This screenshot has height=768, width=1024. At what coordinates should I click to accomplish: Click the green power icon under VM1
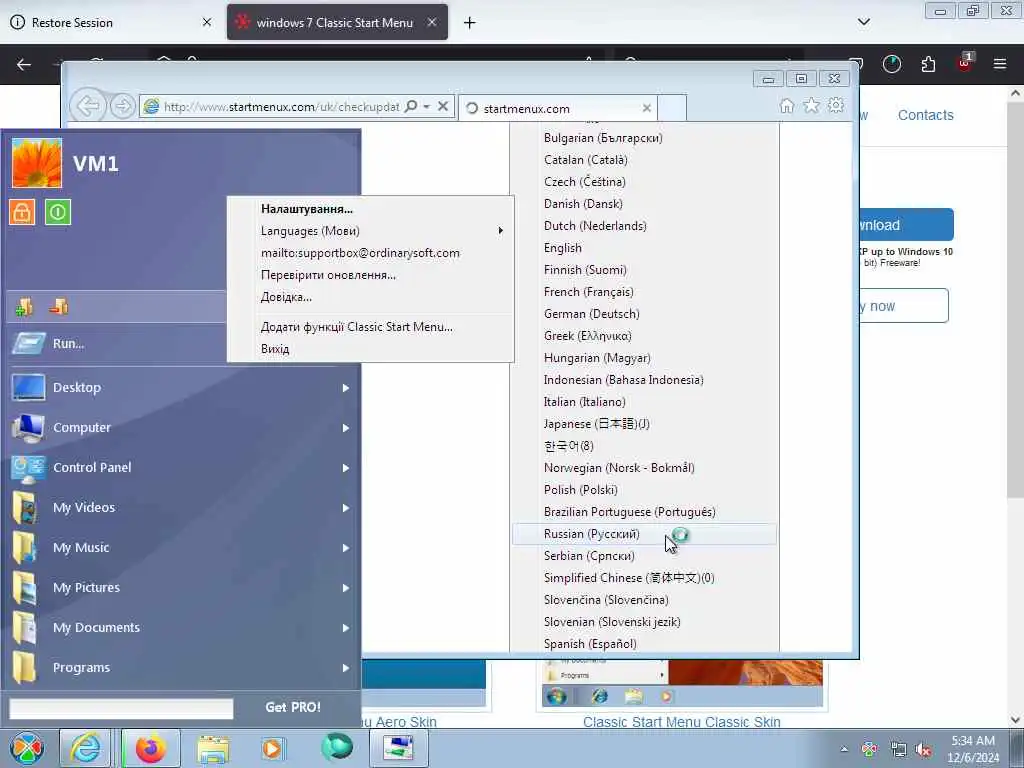pyautogui.click(x=57, y=212)
